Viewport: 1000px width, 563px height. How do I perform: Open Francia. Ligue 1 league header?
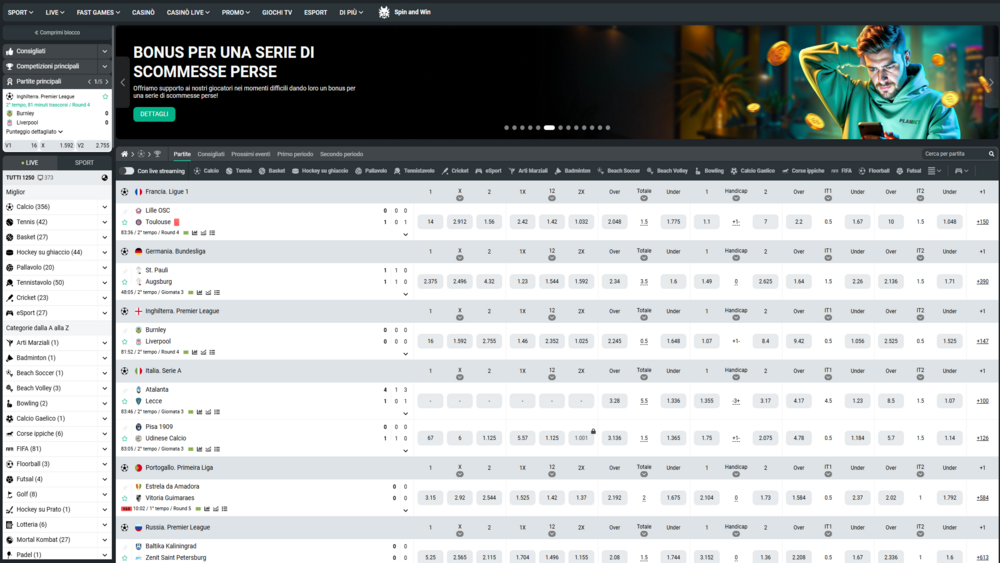(x=166, y=192)
